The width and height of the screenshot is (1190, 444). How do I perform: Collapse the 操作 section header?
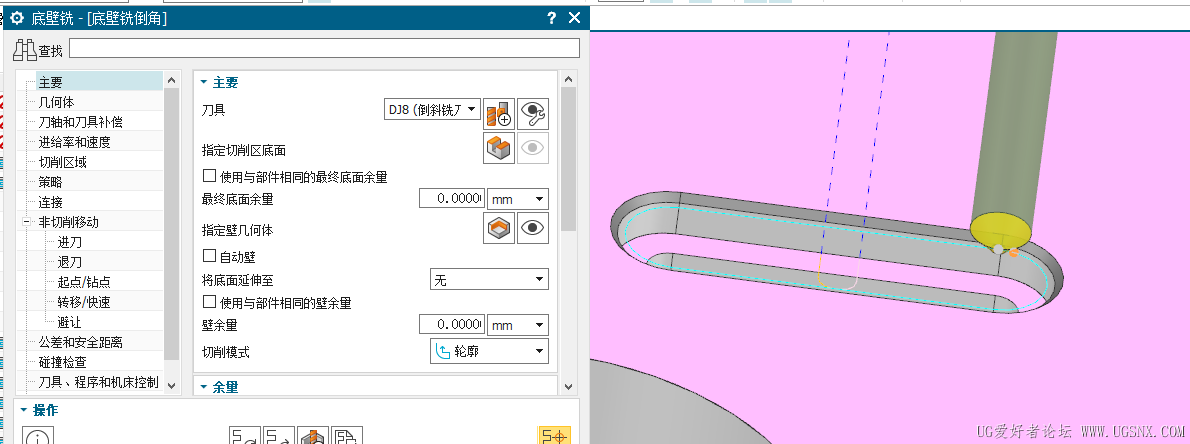pyautogui.click(x=39, y=410)
